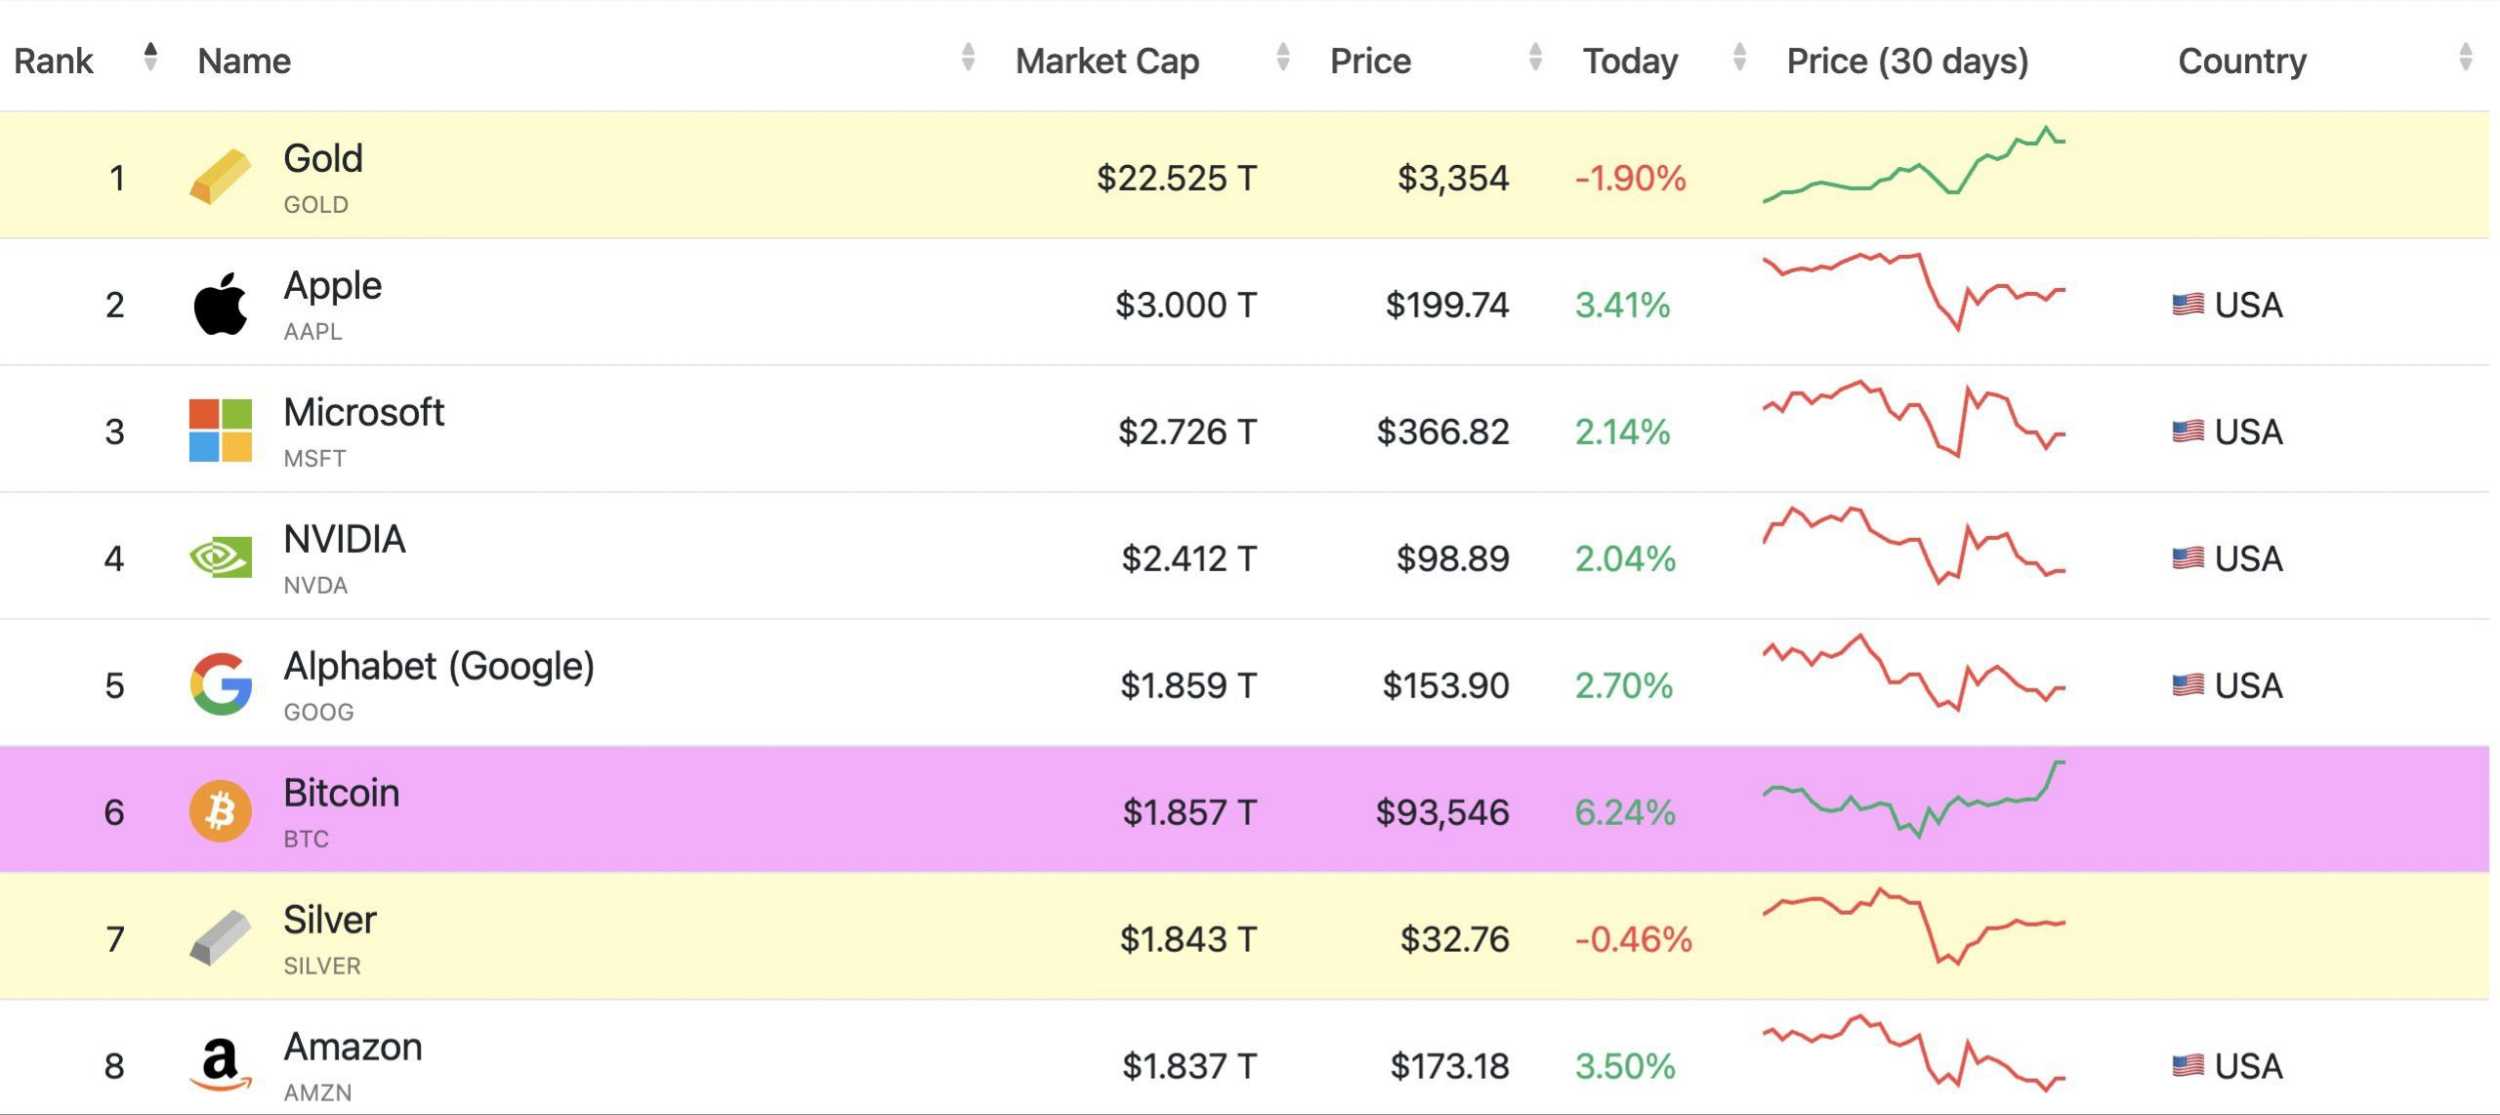Click Gold's 30-day price chart
2500x1115 pixels.
point(1913,166)
